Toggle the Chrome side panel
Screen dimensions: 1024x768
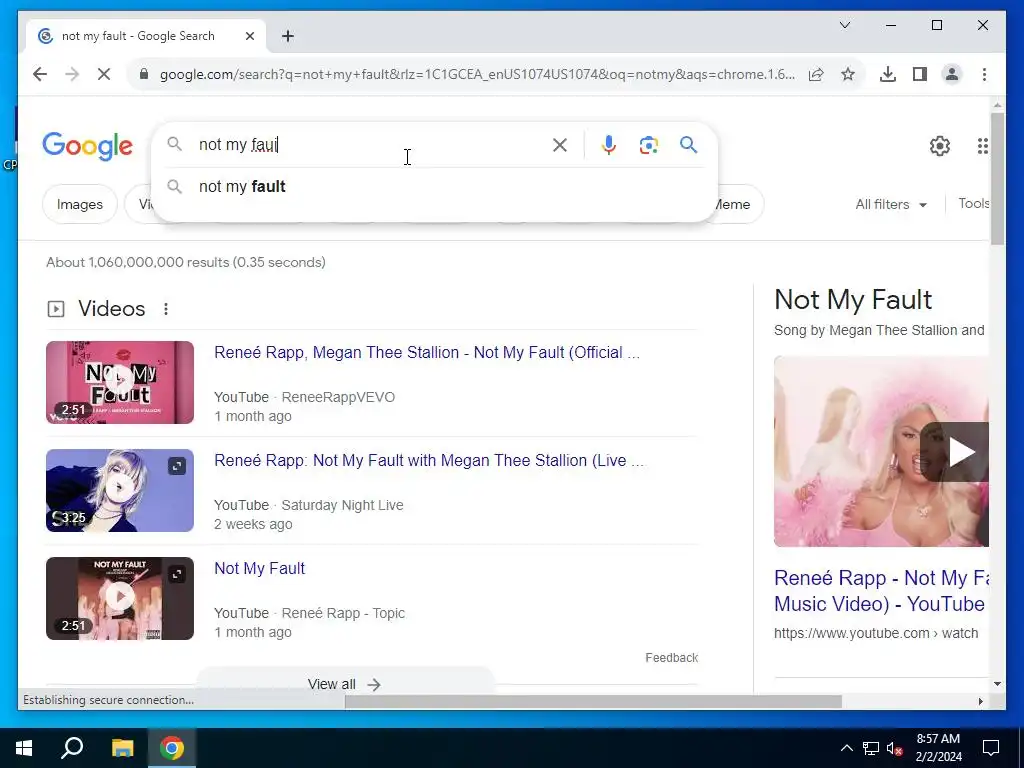point(920,74)
